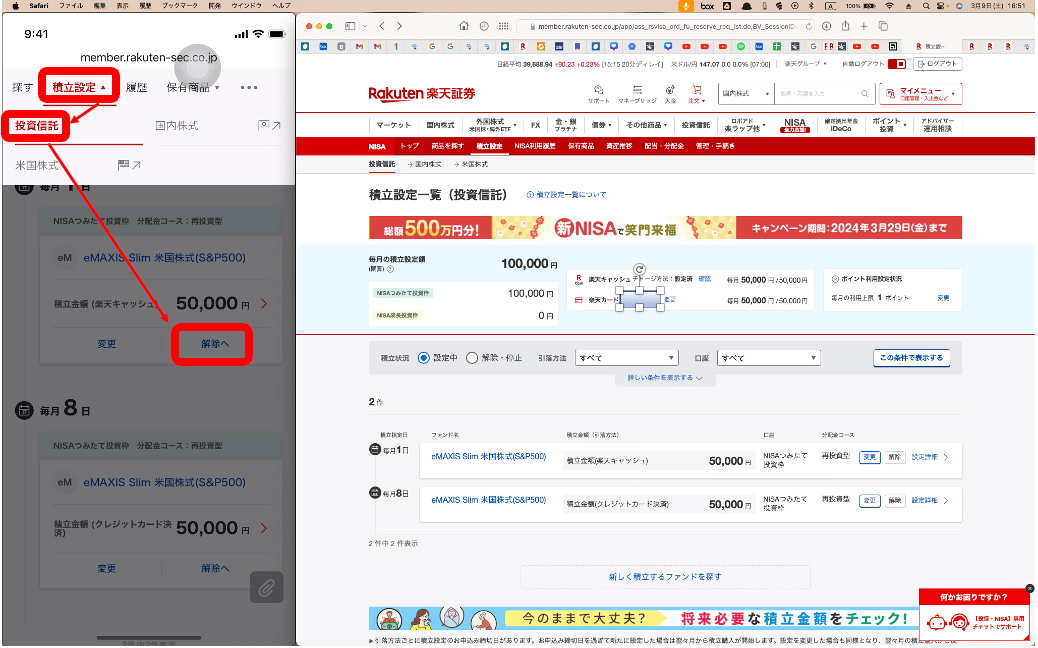This screenshot has width=1038, height=648.
Task: Expand 詳しい条件を表示する
Action: coord(665,378)
